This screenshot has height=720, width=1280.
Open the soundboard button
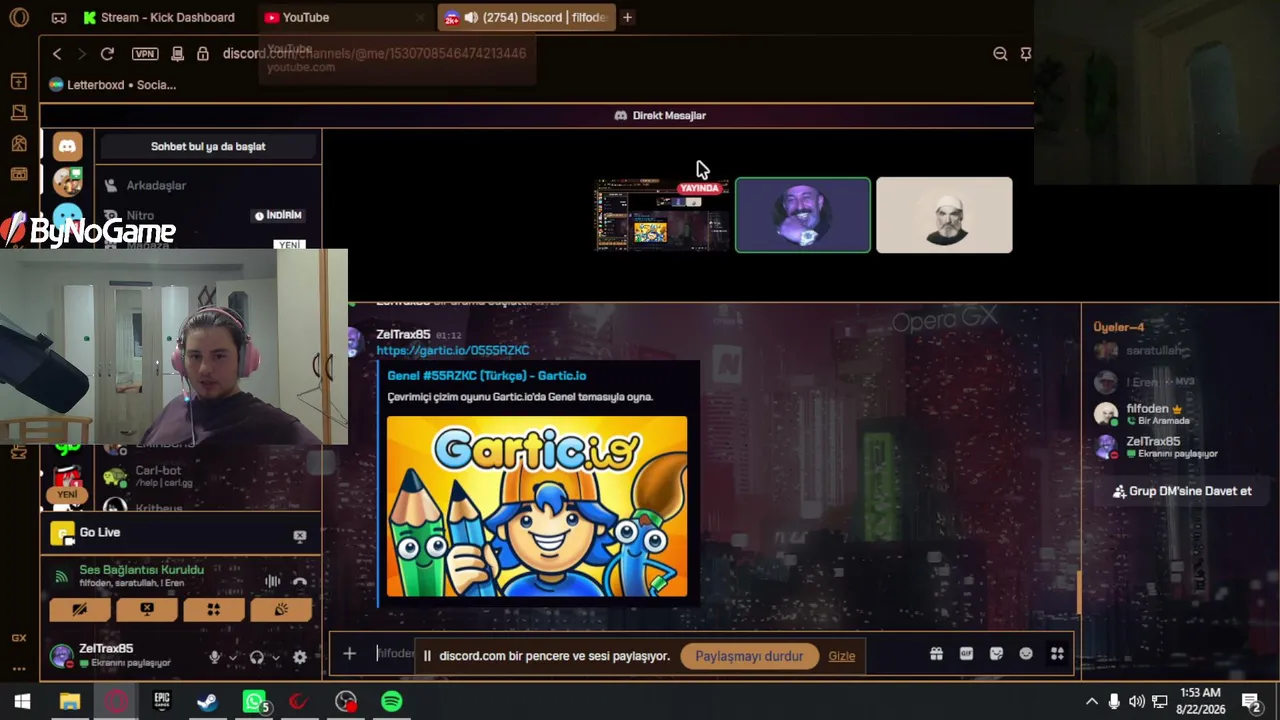[281, 609]
